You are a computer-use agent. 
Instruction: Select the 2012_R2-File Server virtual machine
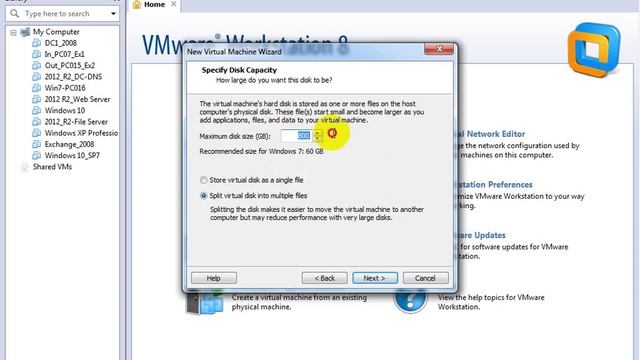[x=76, y=122]
